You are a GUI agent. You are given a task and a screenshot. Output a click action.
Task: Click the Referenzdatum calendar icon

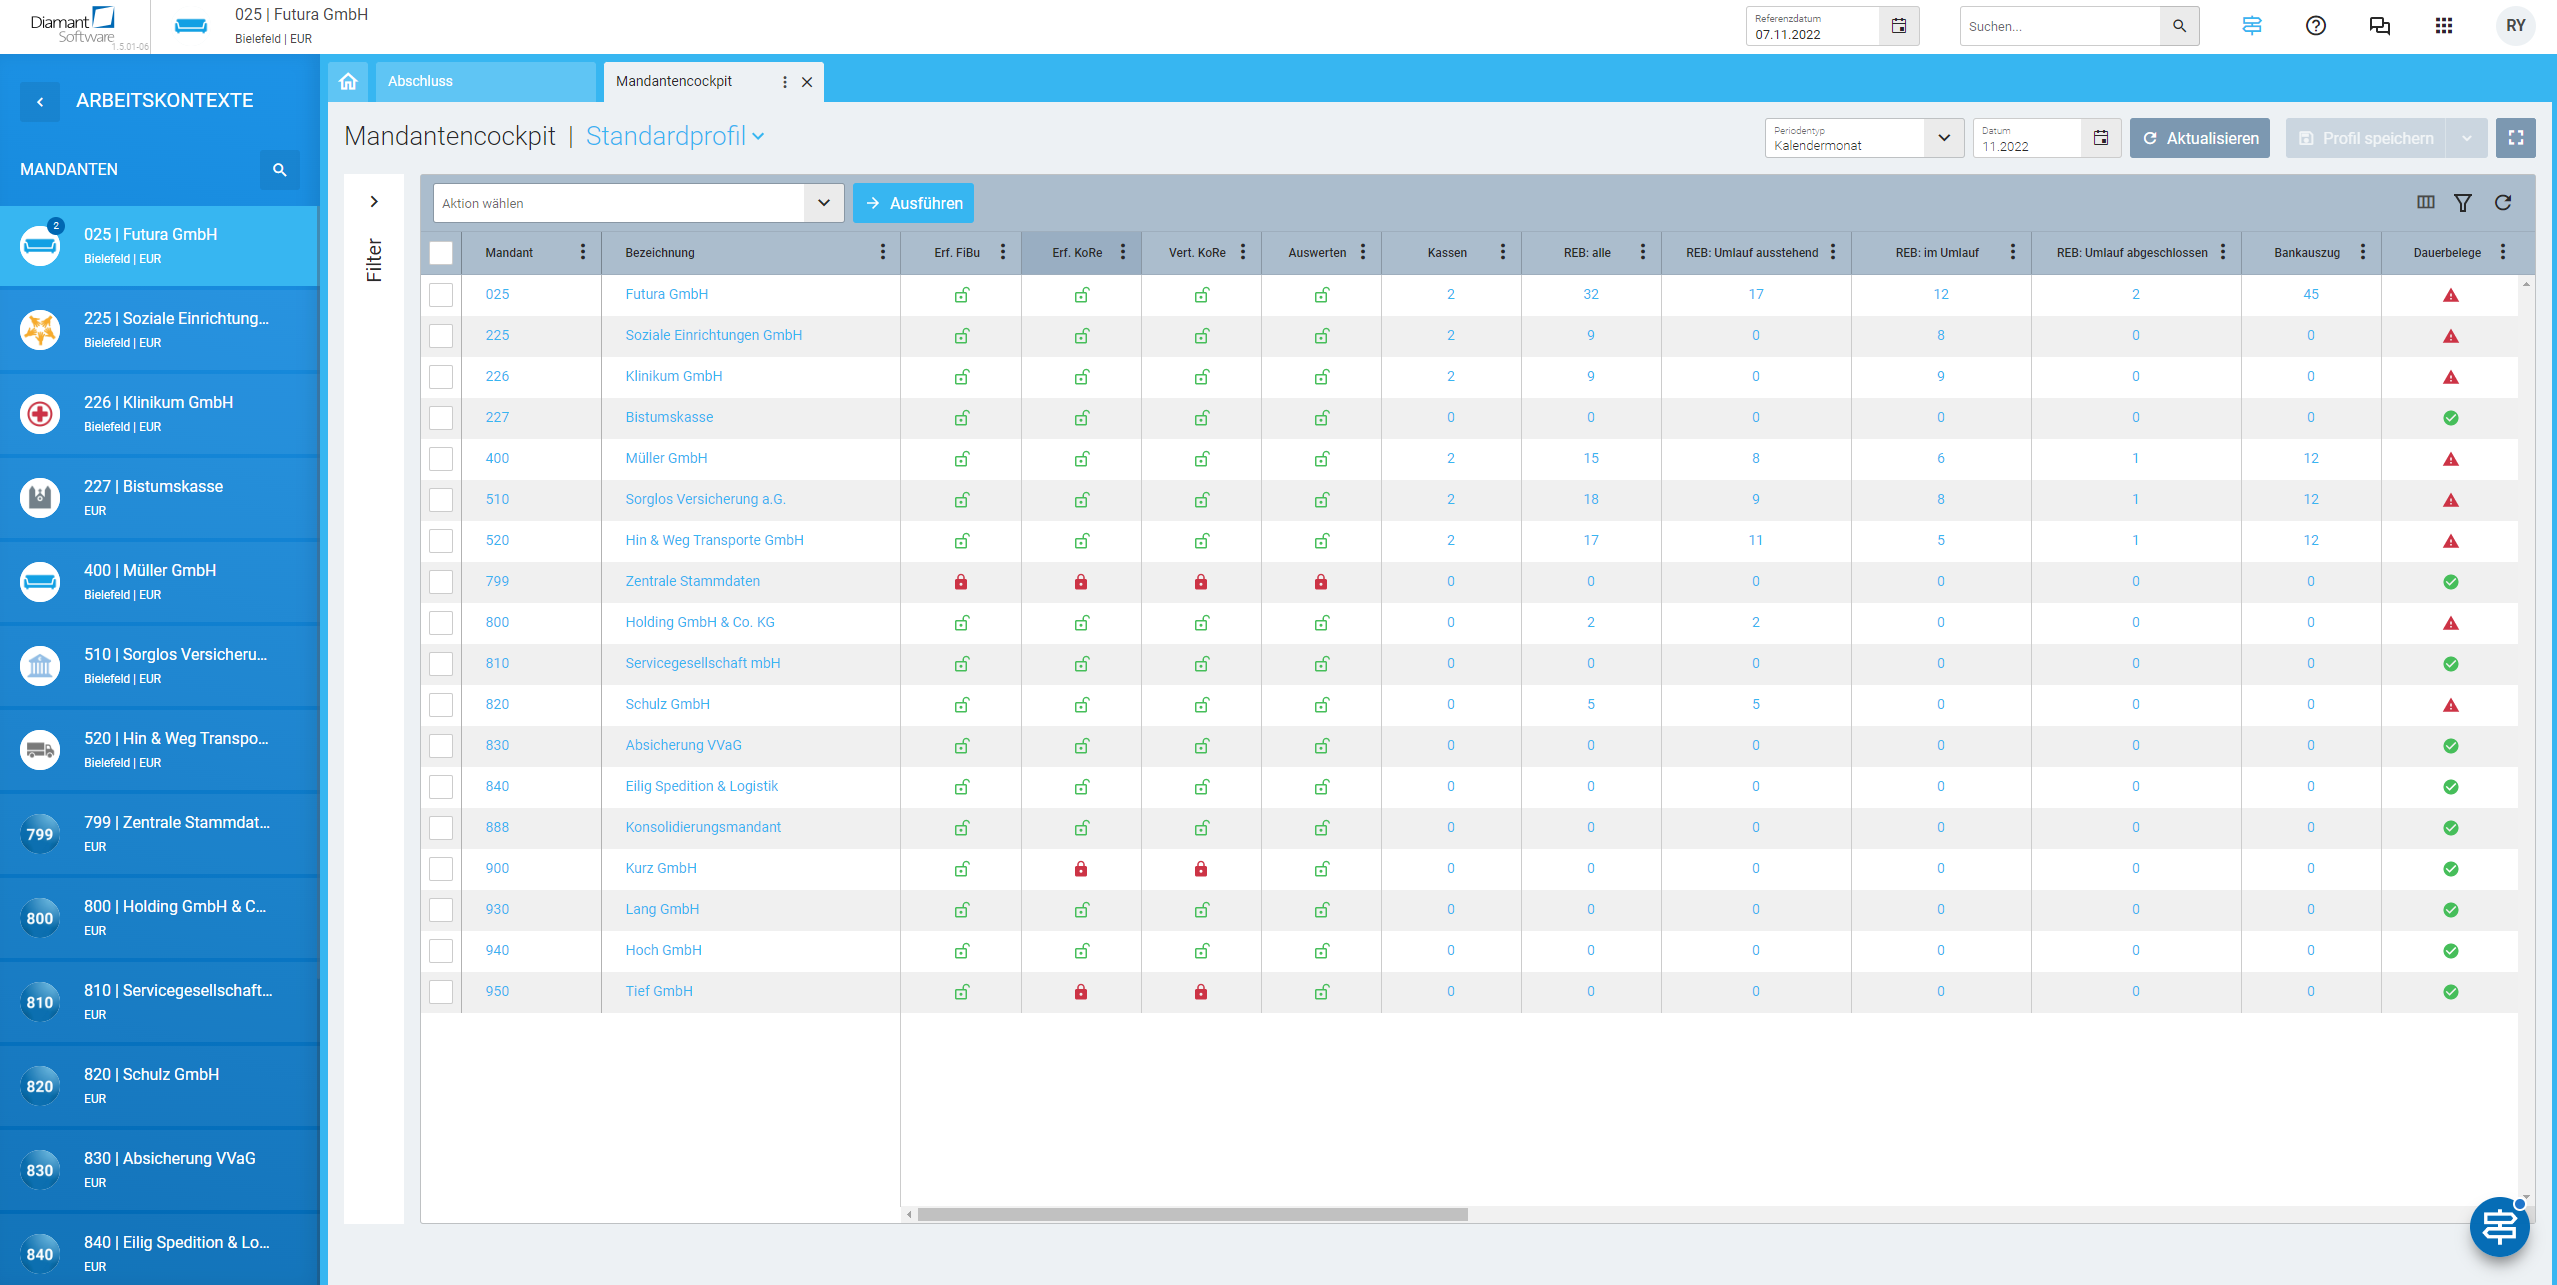[x=1899, y=26]
